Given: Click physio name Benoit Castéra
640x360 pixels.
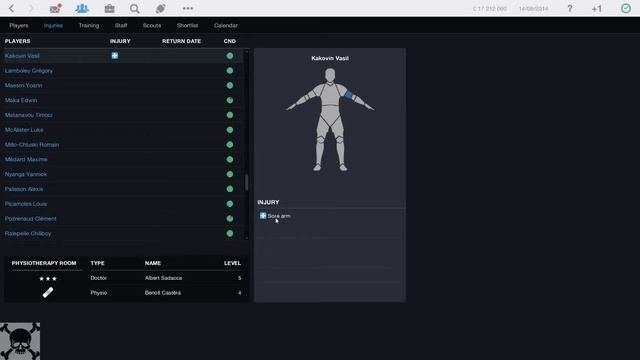Looking at the screenshot, I should [162, 293].
